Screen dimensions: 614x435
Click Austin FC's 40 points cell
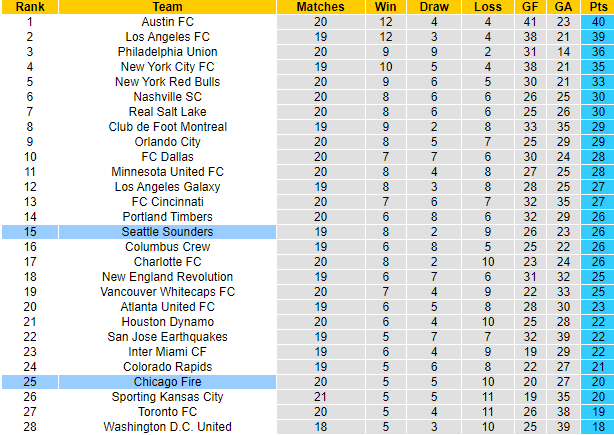598,21
